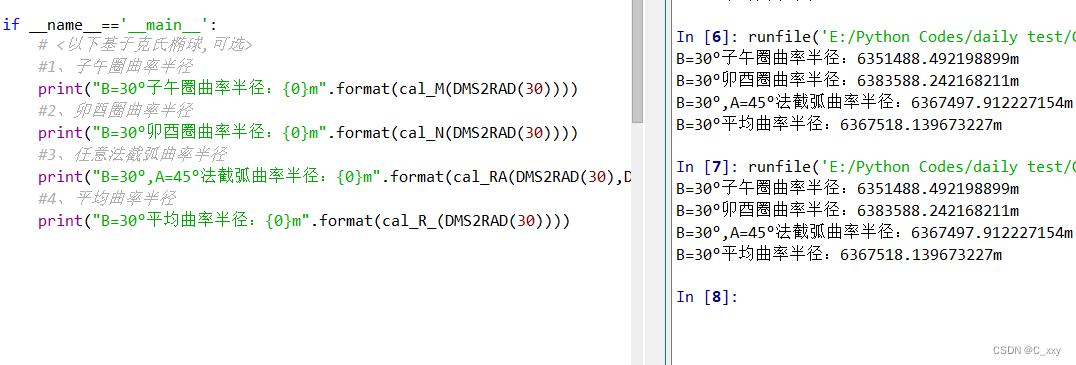This screenshot has width=1076, height=365.
Task: Click the if __name__=='__main__' line
Action: (x=110, y=25)
